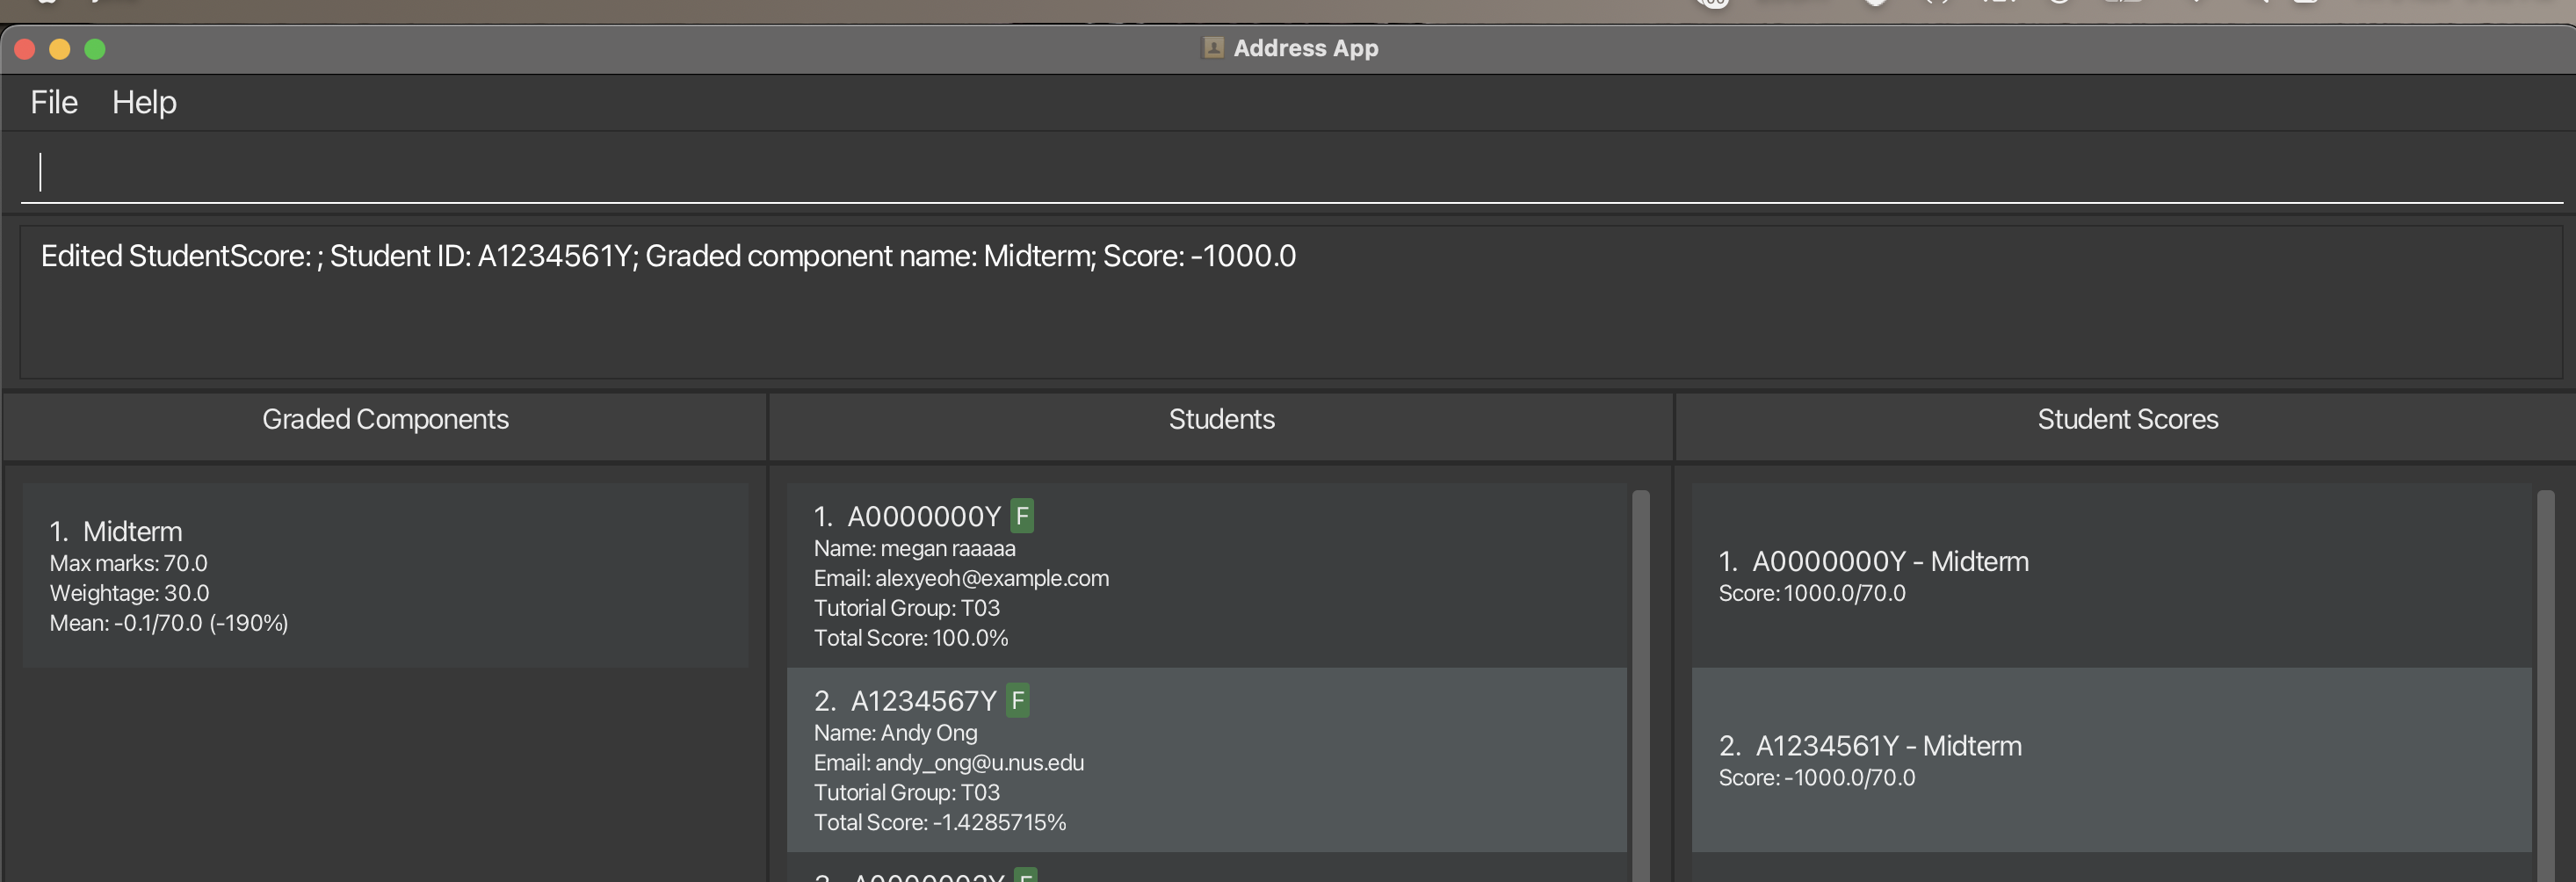Click the red close window button
This screenshot has width=2576, height=882.
pyautogui.click(x=25, y=49)
